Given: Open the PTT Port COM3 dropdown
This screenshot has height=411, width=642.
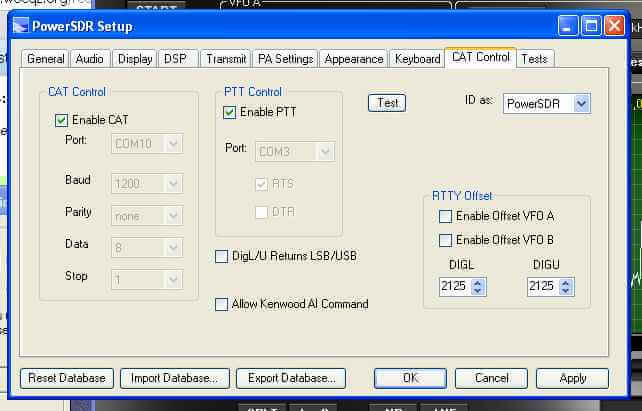Looking at the screenshot, I should (x=295, y=151).
